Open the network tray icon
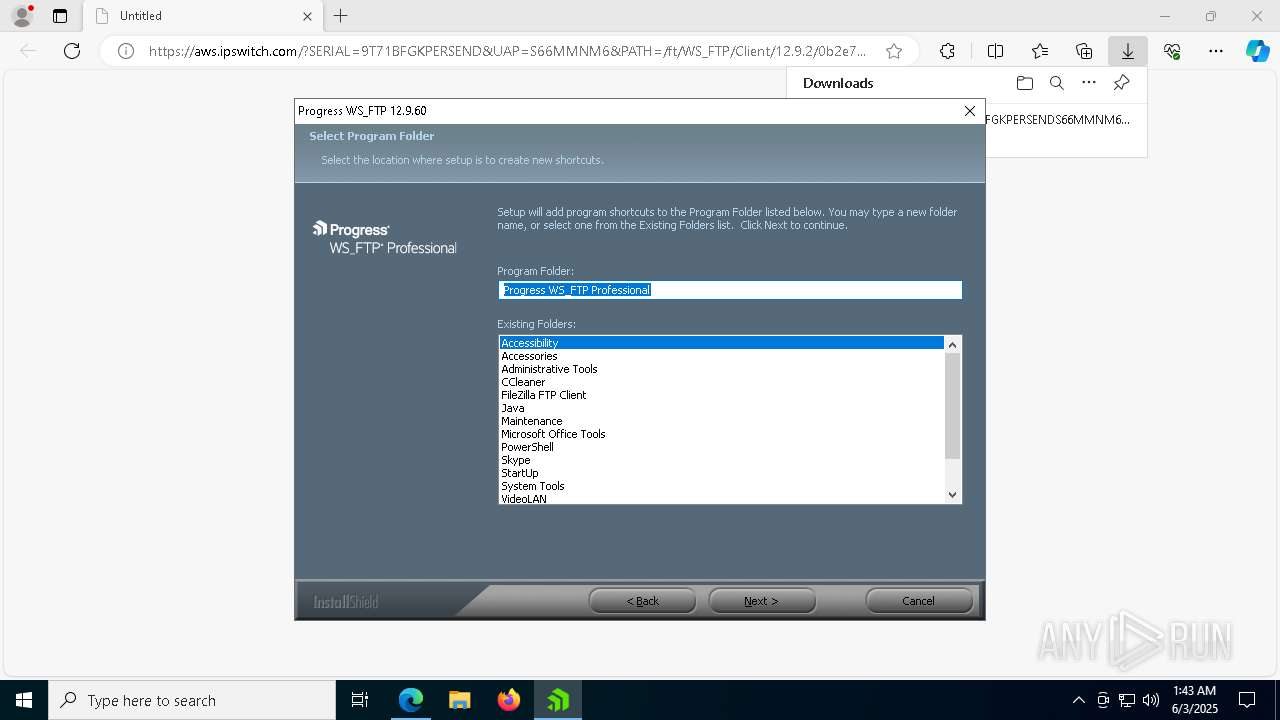1280x720 pixels. pyautogui.click(x=1127, y=700)
